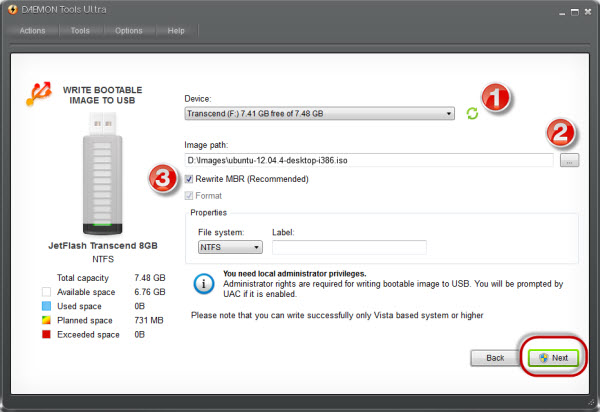The height and width of the screenshot is (412, 600).
Task: Click the Exceeded space red swatch
Action: [46, 334]
